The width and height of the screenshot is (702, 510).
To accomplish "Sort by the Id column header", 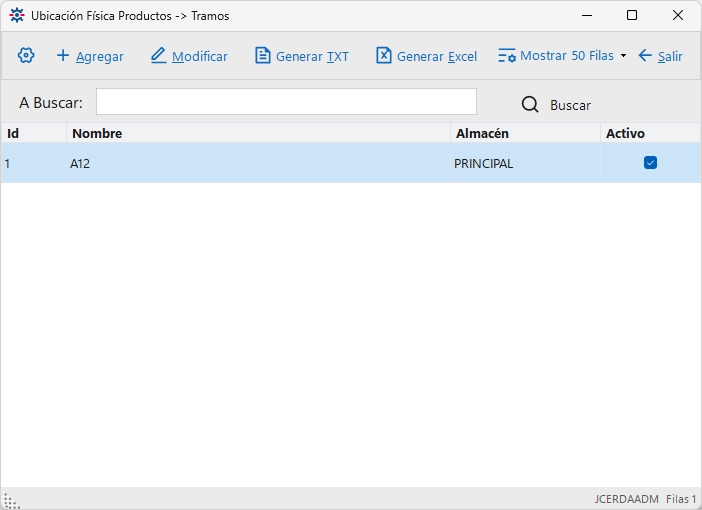I will 34,133.
